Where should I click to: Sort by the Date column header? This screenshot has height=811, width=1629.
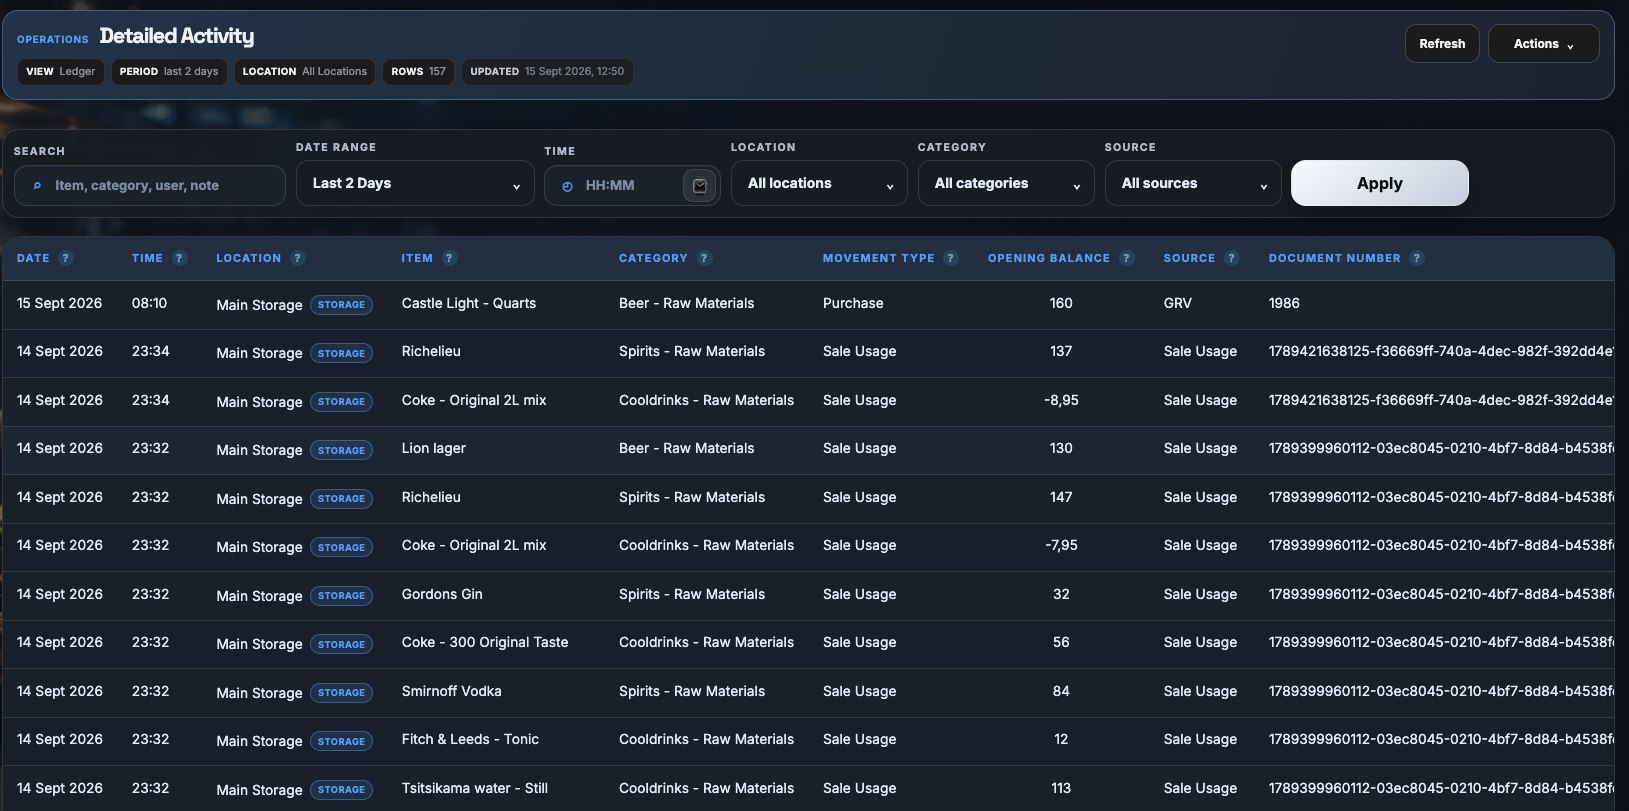[33, 258]
